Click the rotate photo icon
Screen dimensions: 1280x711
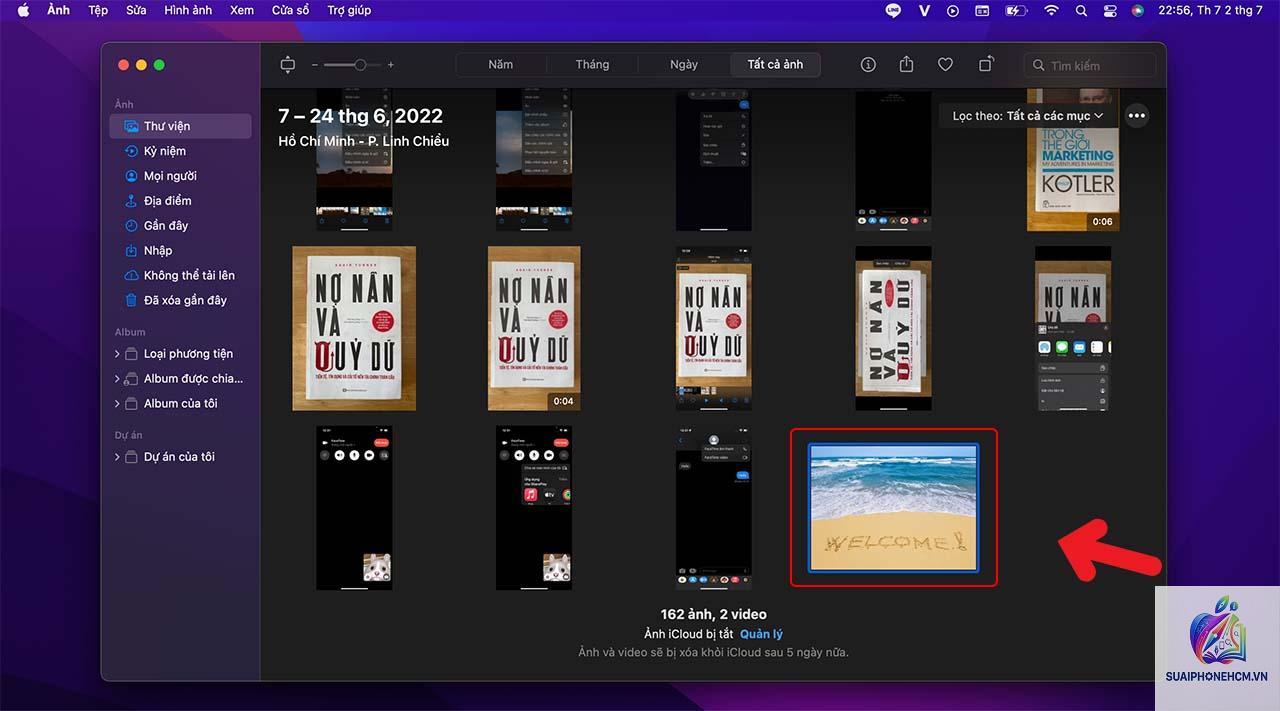pos(986,64)
